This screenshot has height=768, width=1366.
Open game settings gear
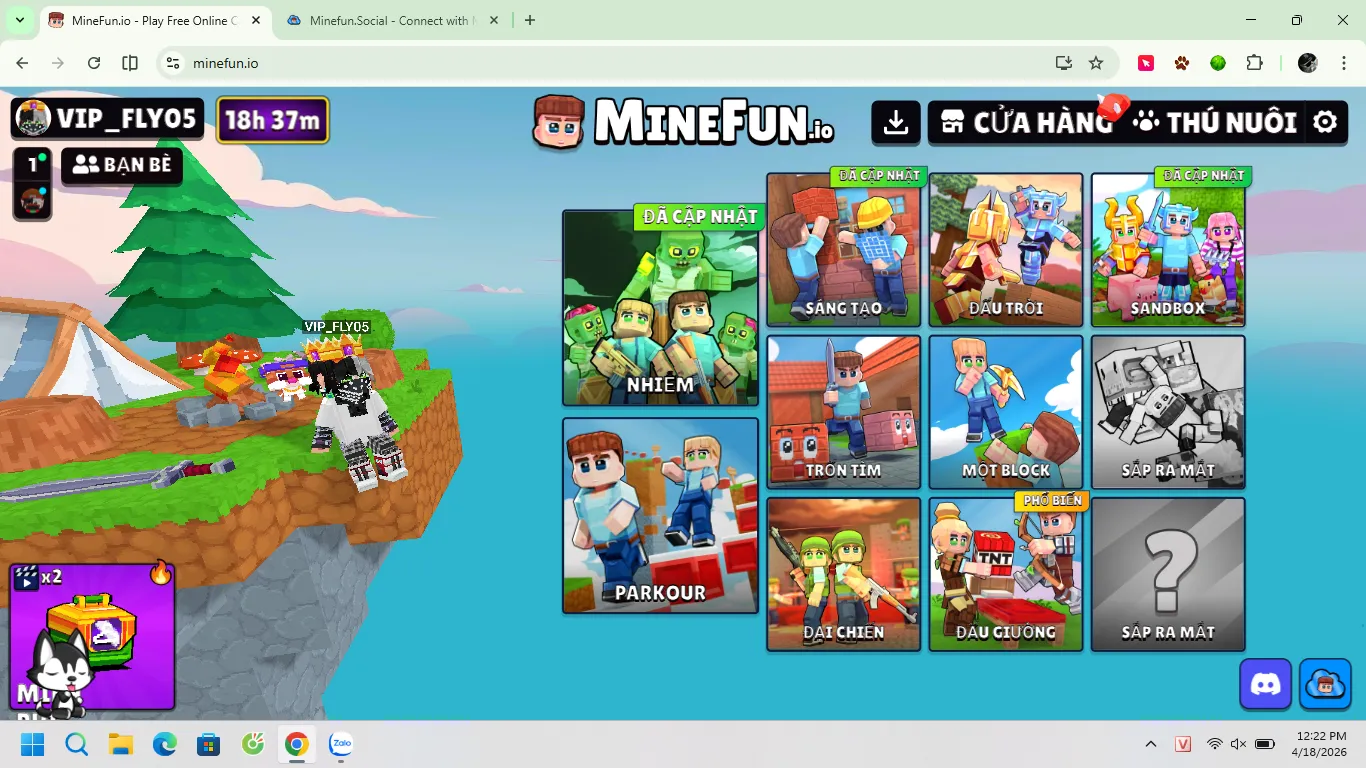click(1325, 122)
